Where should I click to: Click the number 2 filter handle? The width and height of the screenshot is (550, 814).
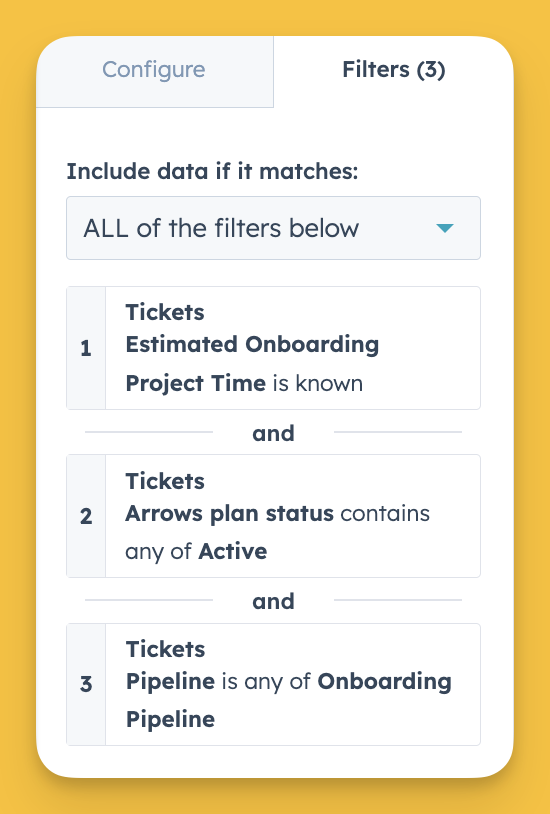coord(86,516)
